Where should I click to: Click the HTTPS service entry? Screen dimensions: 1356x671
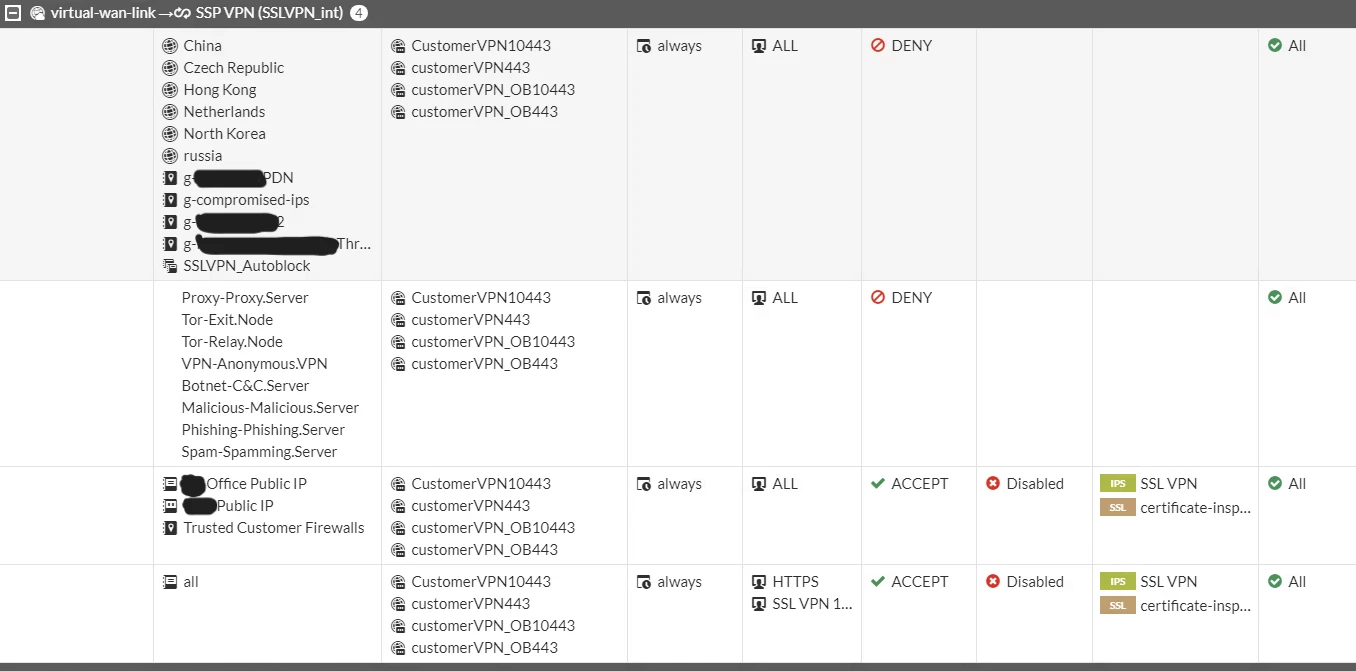(795, 582)
